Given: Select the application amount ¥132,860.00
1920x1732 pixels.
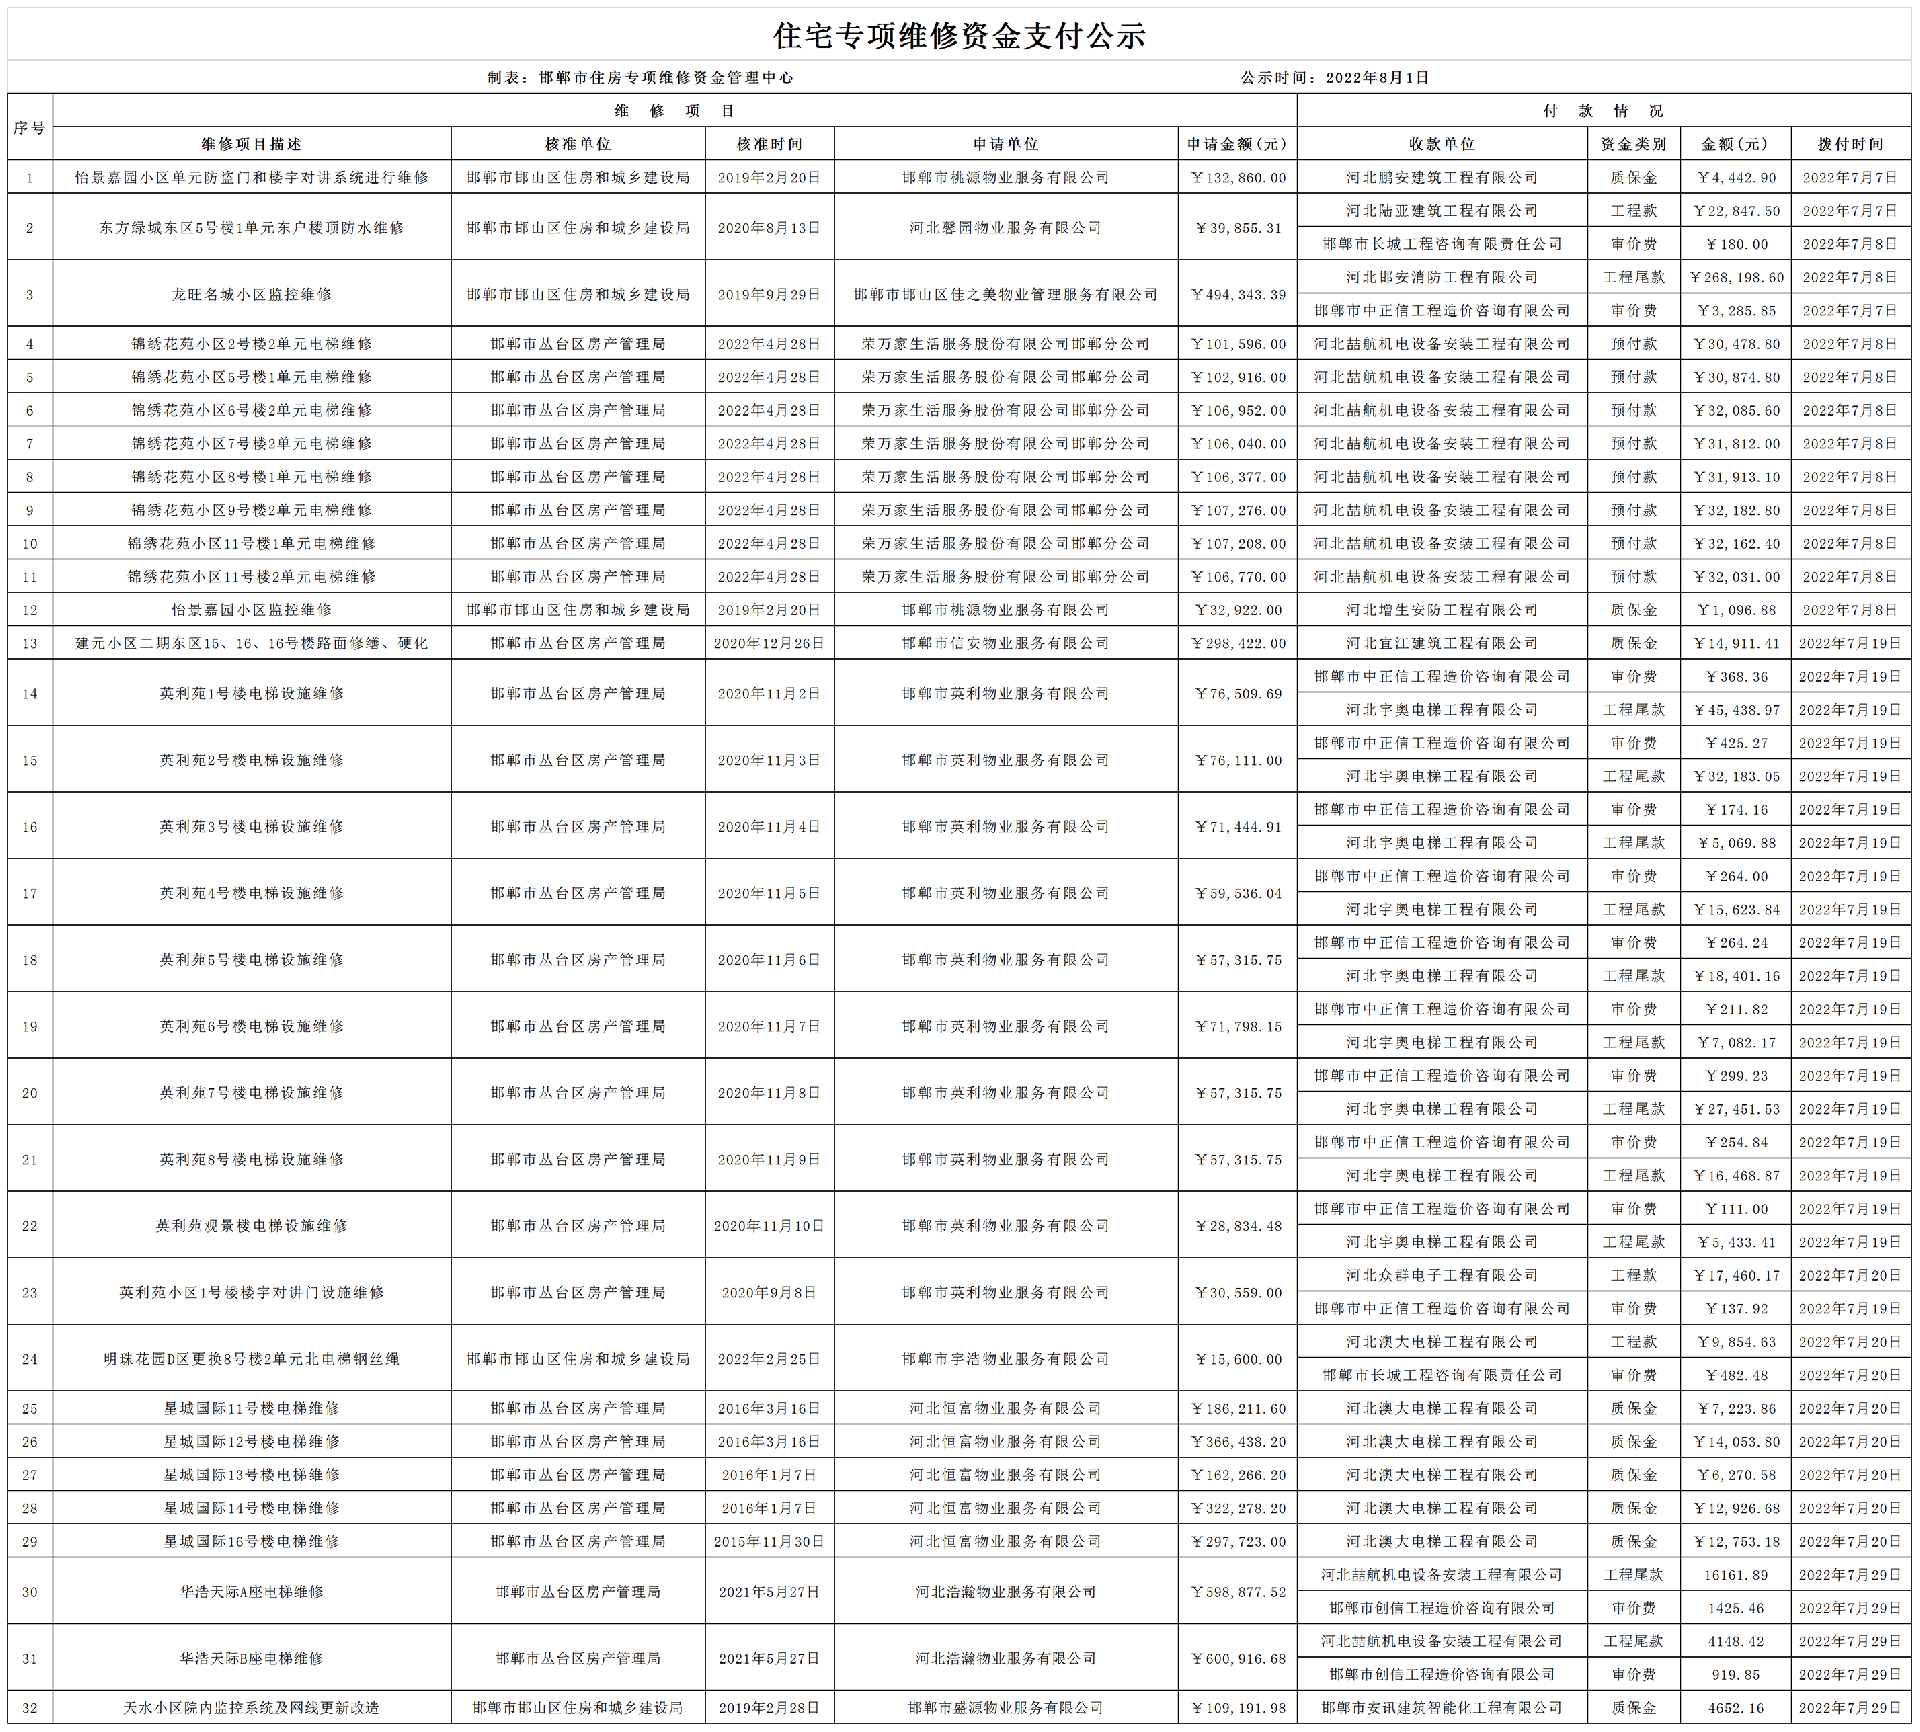Looking at the screenshot, I should [x=1238, y=178].
